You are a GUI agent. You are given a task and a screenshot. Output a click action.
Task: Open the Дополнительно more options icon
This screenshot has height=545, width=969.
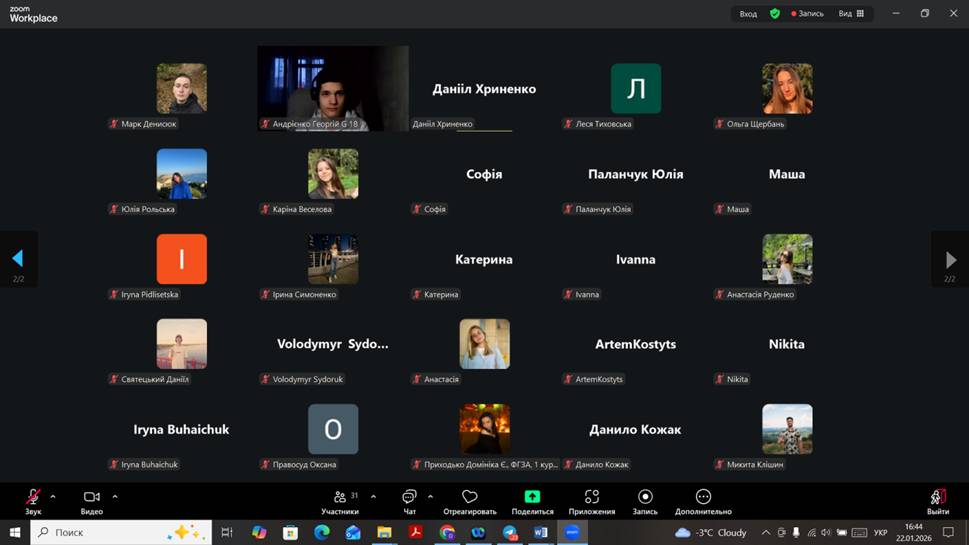tap(703, 497)
